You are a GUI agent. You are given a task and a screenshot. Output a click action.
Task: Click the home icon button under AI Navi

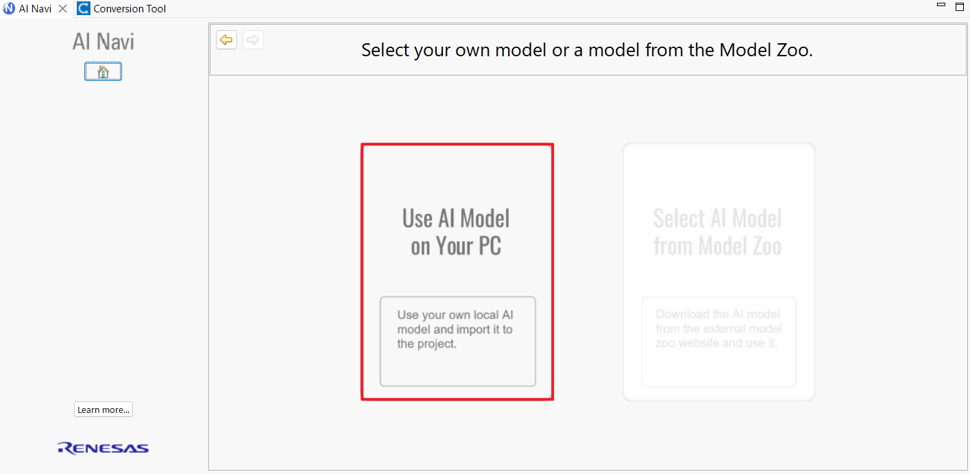(x=103, y=72)
